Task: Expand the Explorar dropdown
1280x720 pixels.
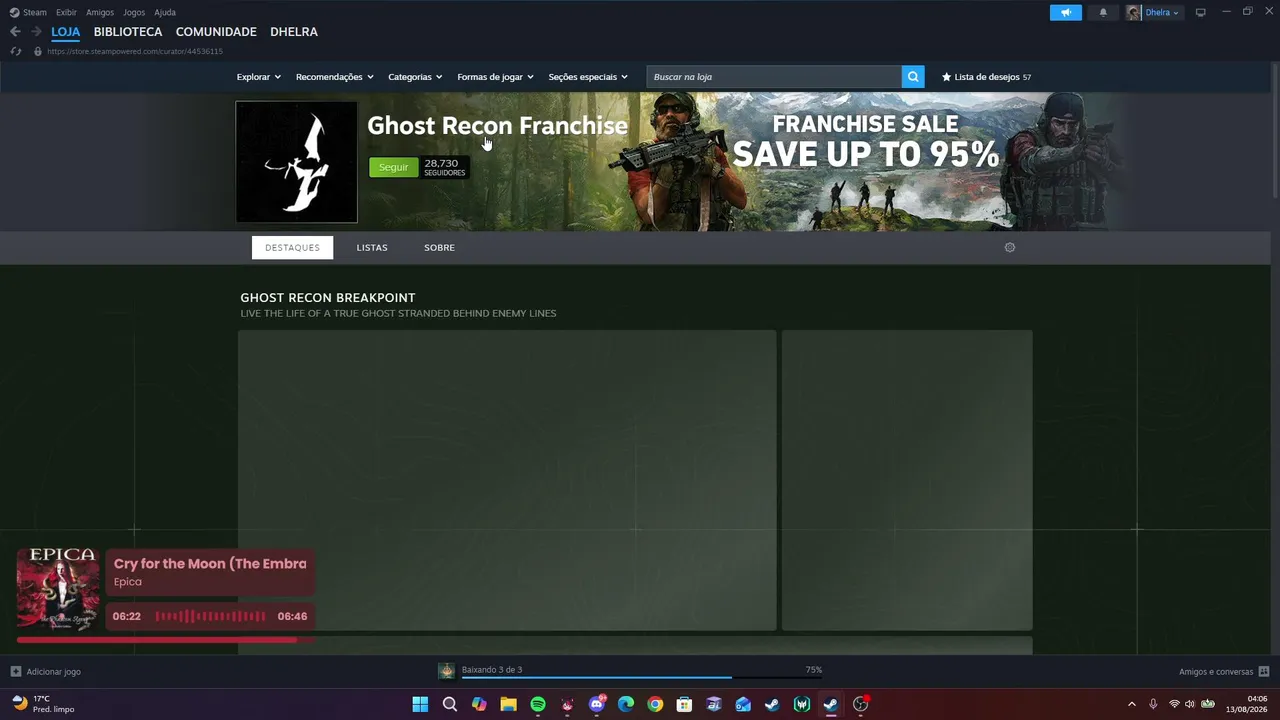Action: [x=259, y=77]
